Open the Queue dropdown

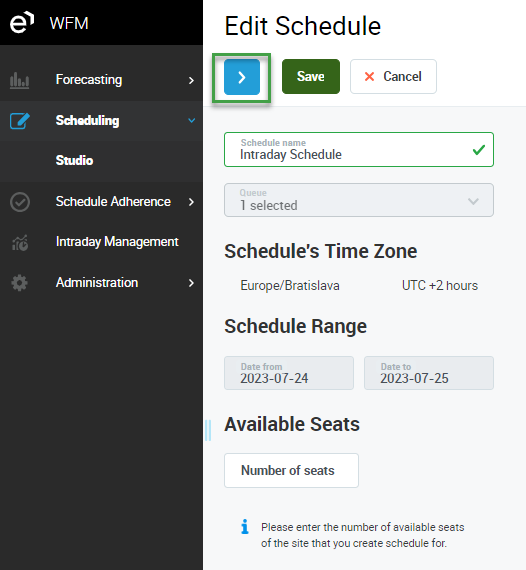[359, 200]
